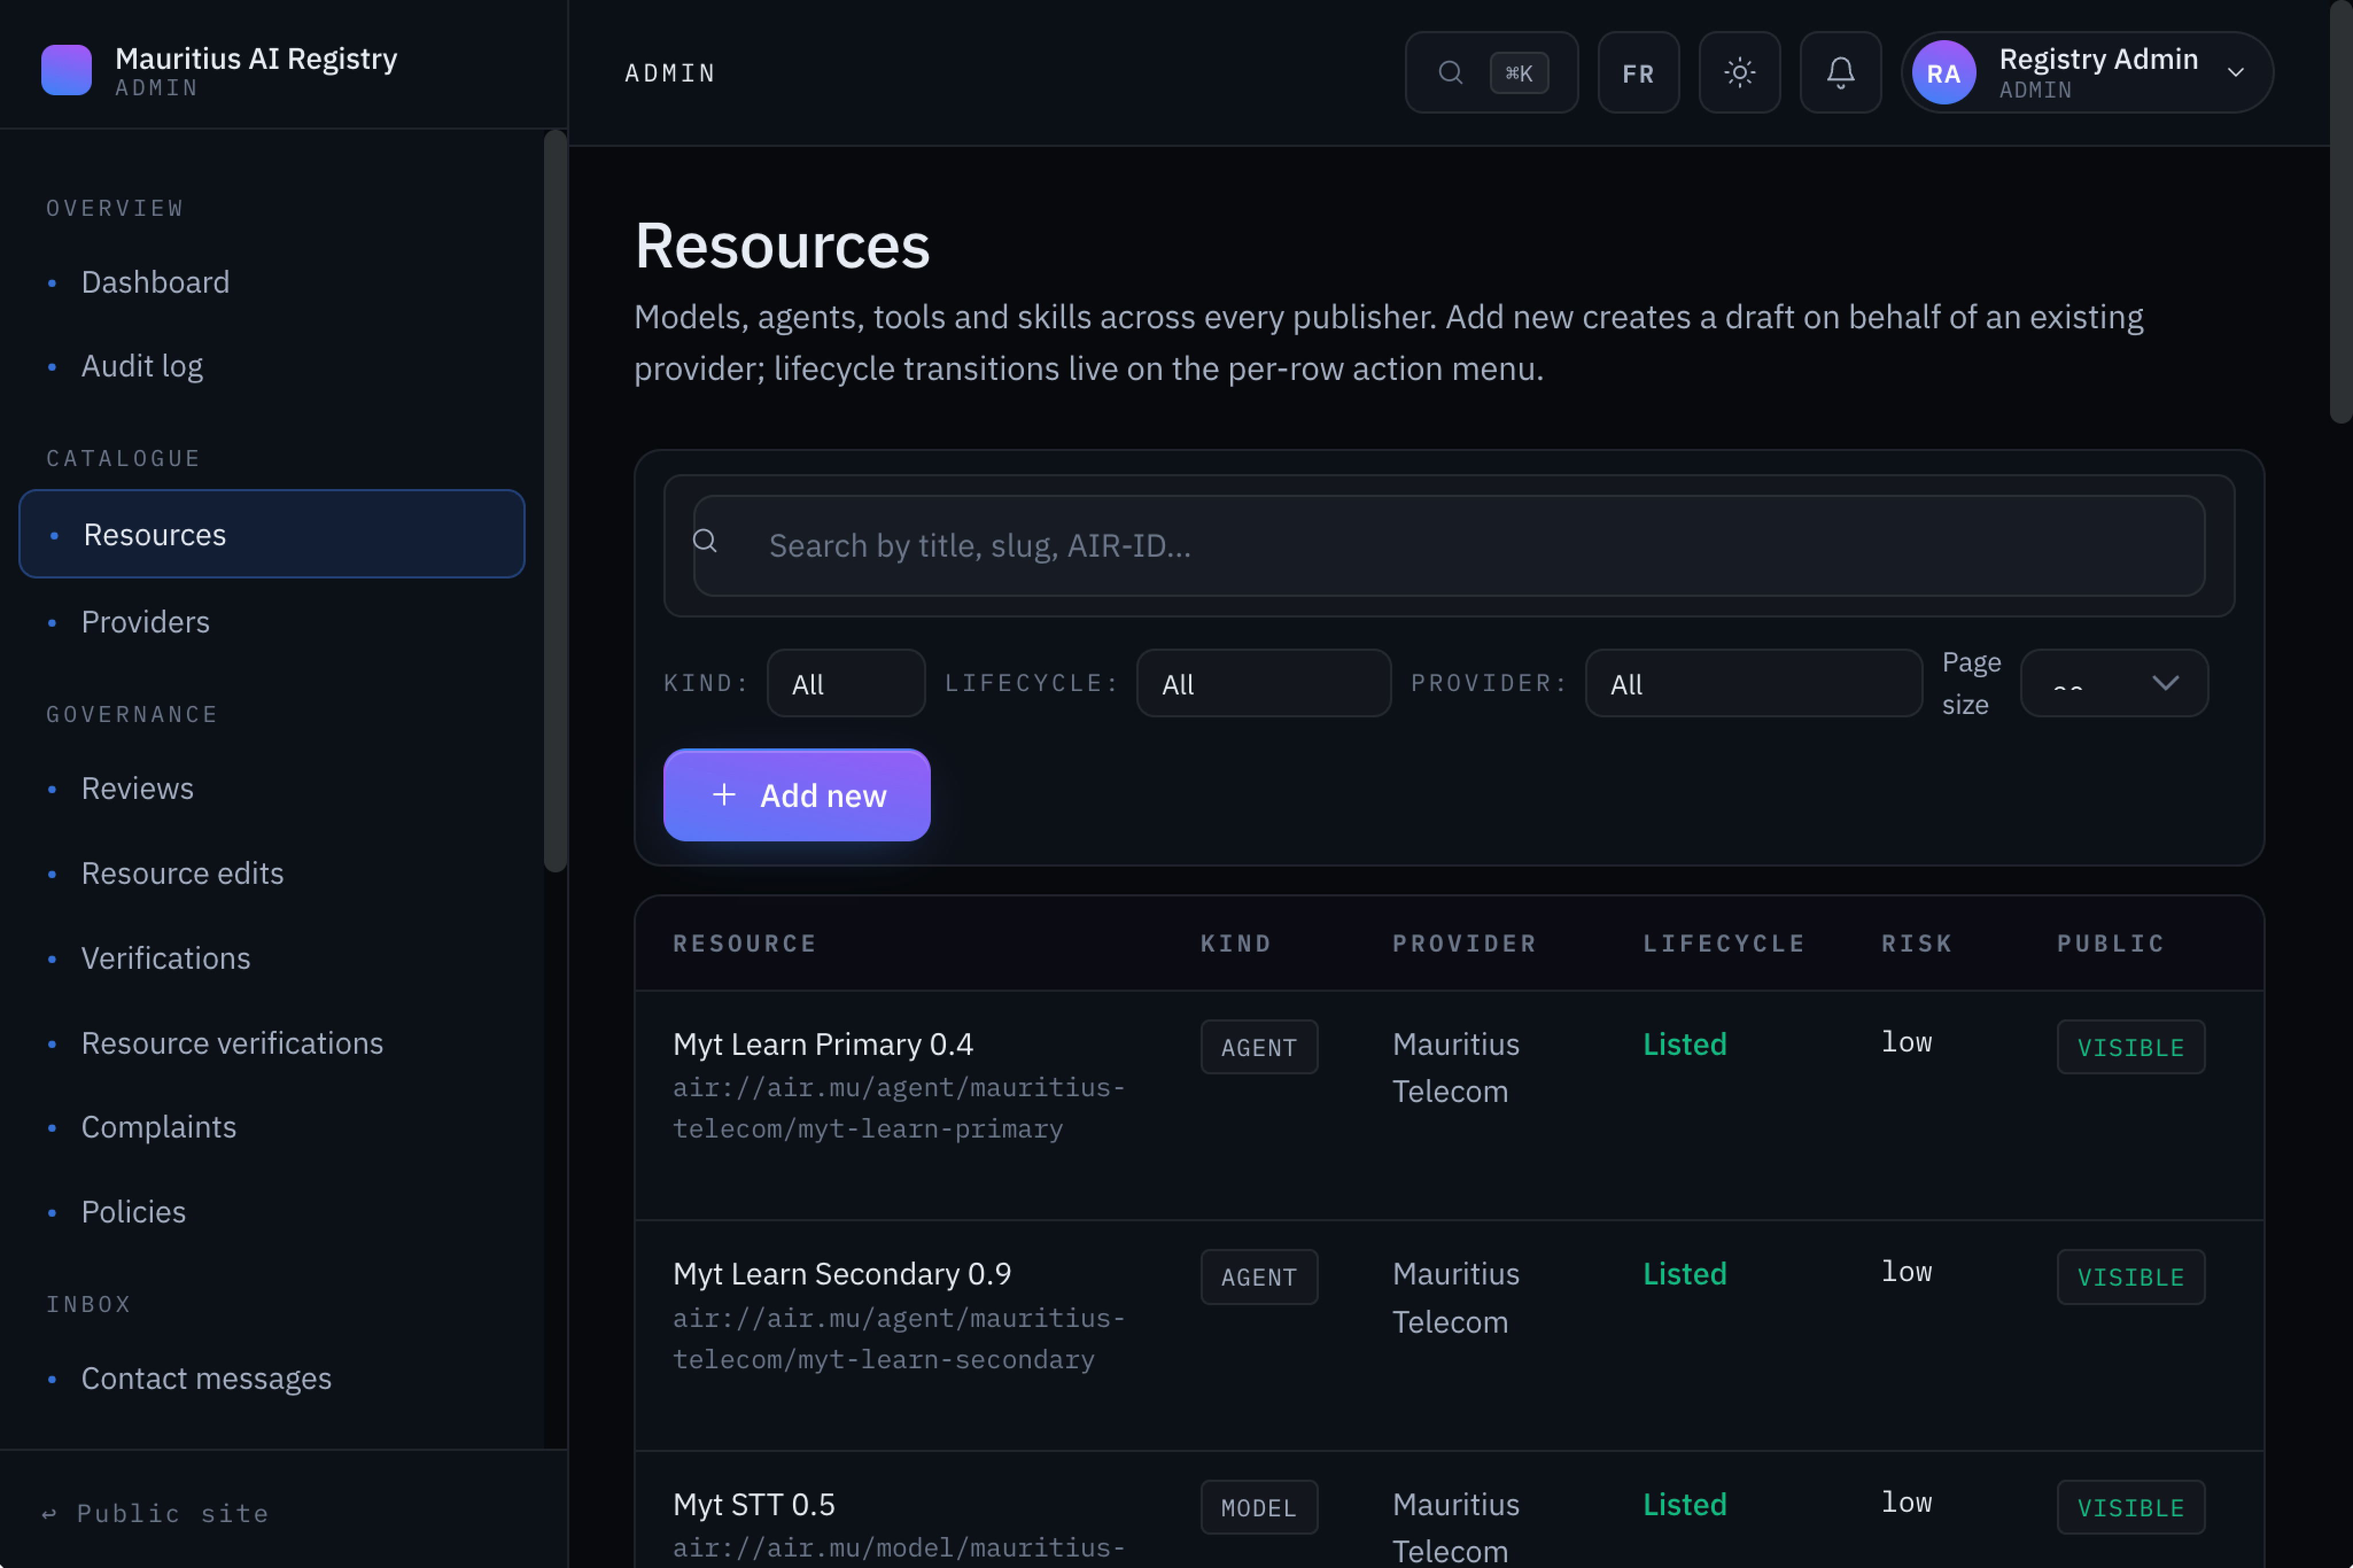This screenshot has height=1568, width=2353.
Task: Click the Add new button
Action: [x=797, y=795]
